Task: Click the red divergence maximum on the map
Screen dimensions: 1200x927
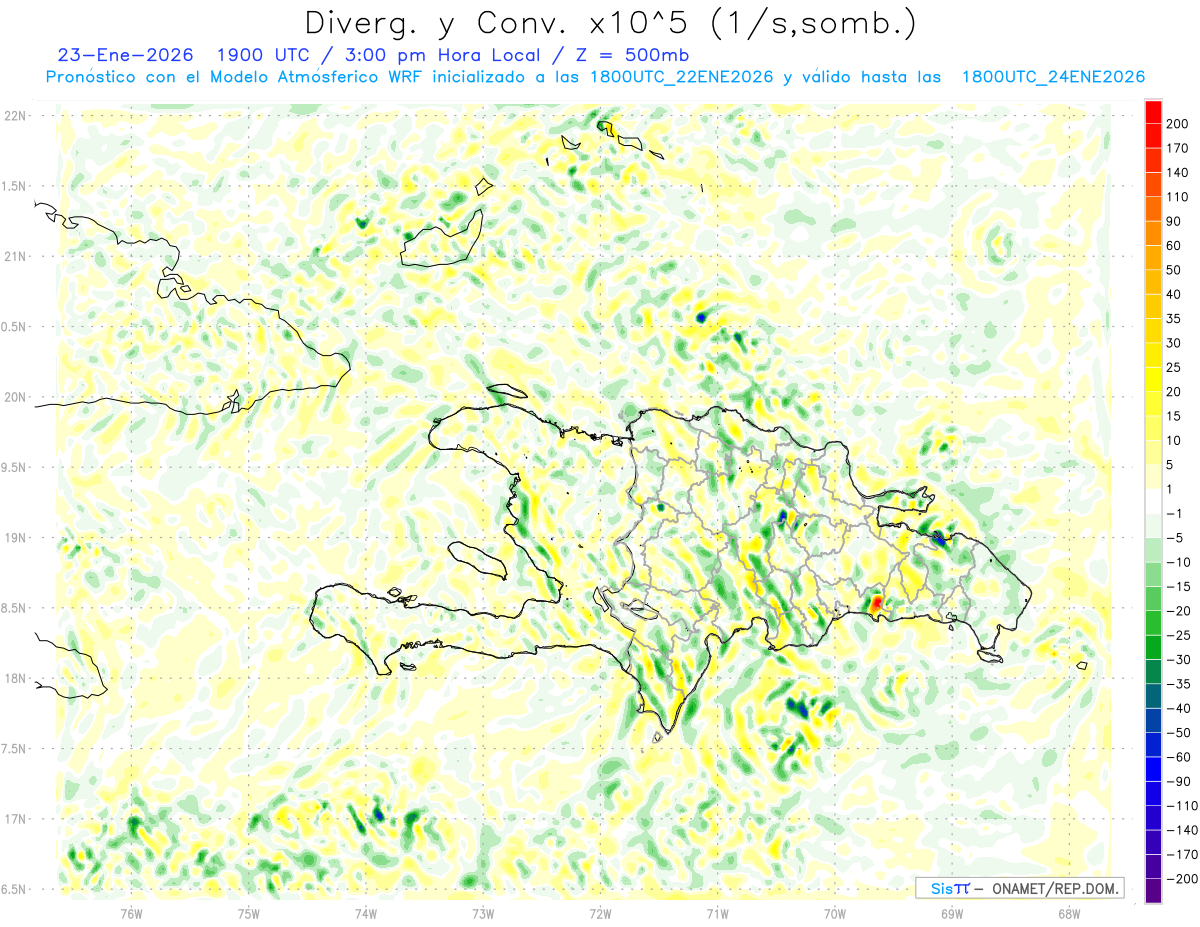Action: pyautogui.click(x=877, y=603)
